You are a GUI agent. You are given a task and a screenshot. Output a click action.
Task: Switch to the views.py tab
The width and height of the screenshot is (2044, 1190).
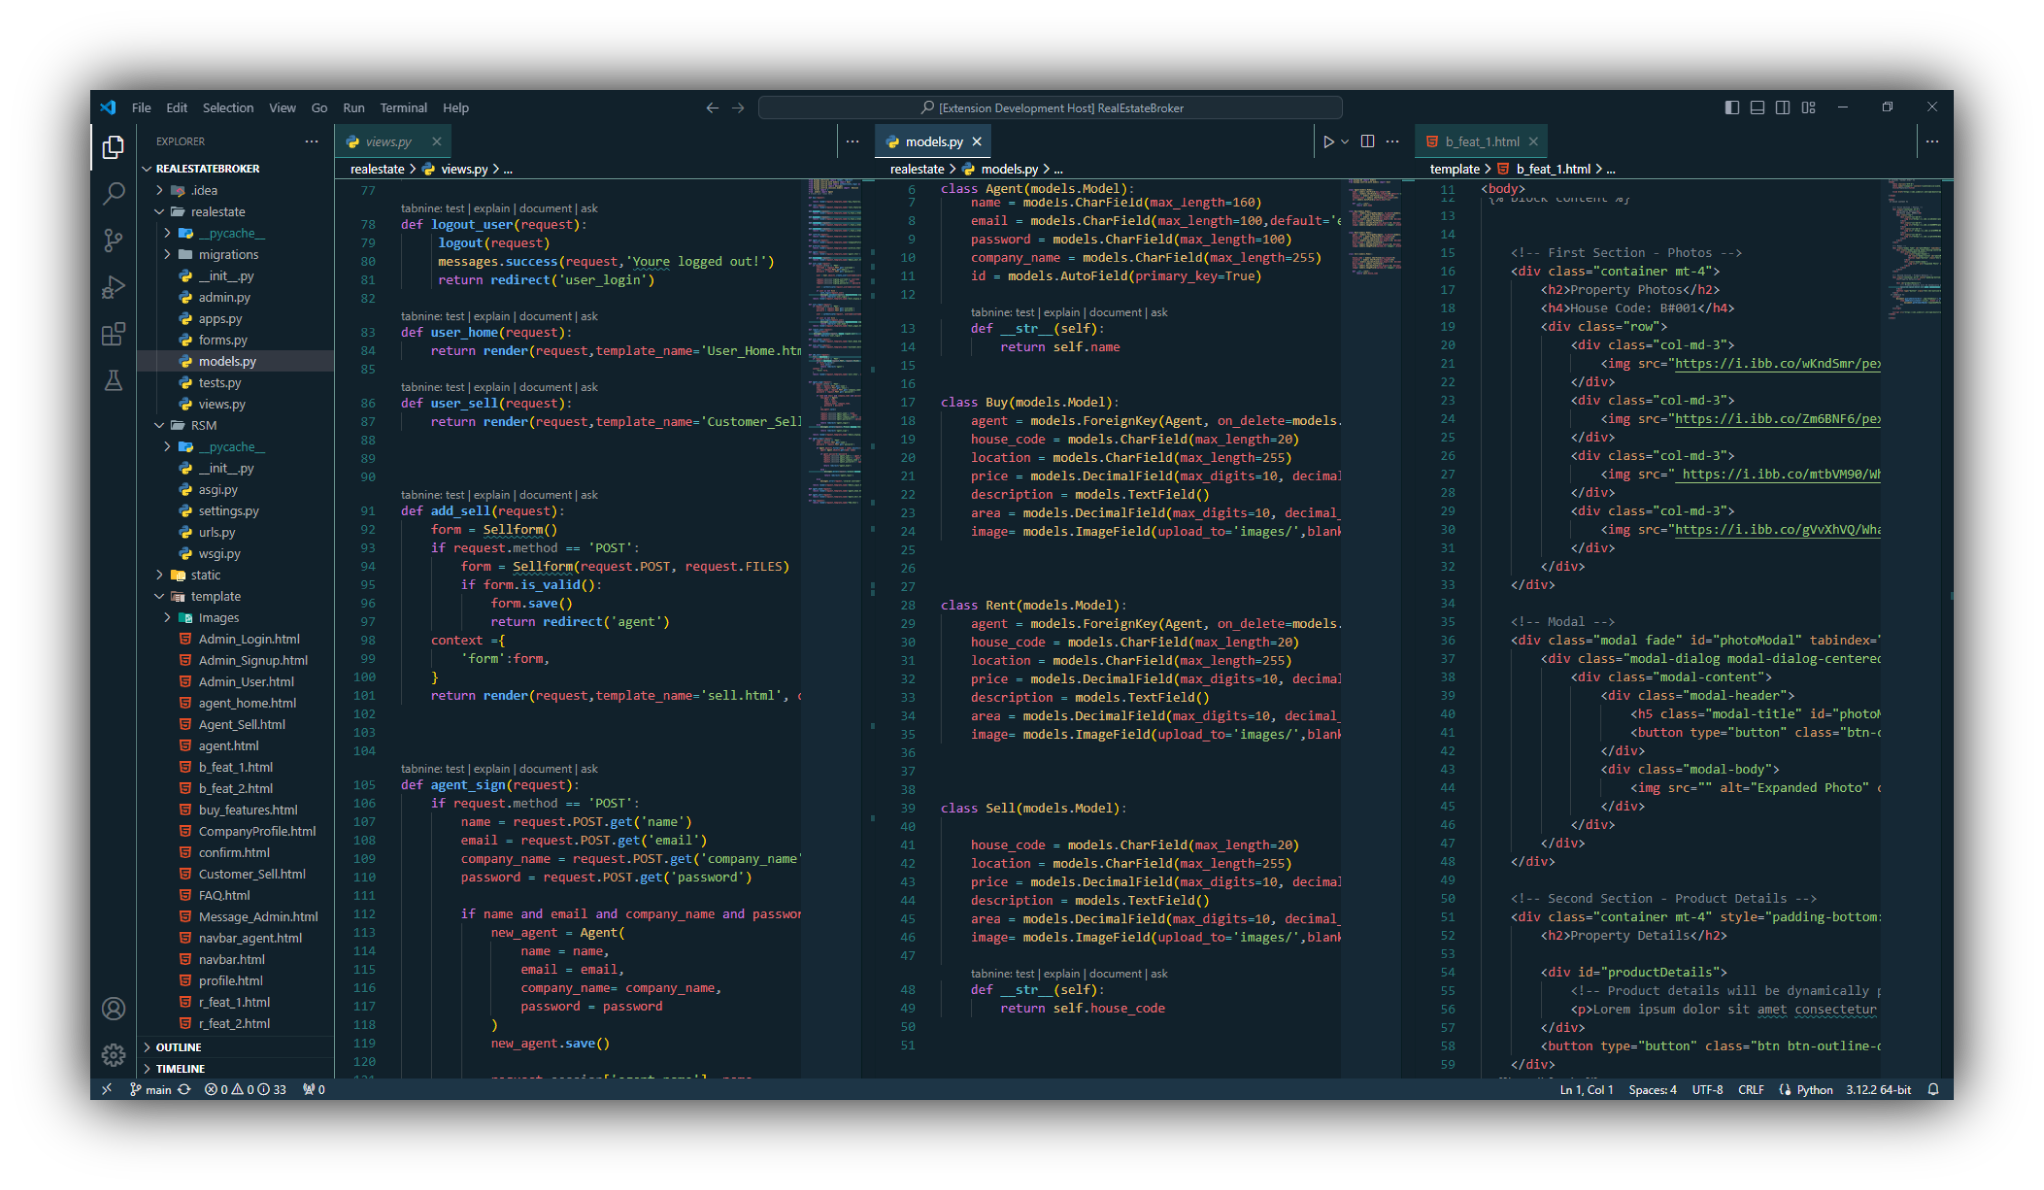point(388,142)
